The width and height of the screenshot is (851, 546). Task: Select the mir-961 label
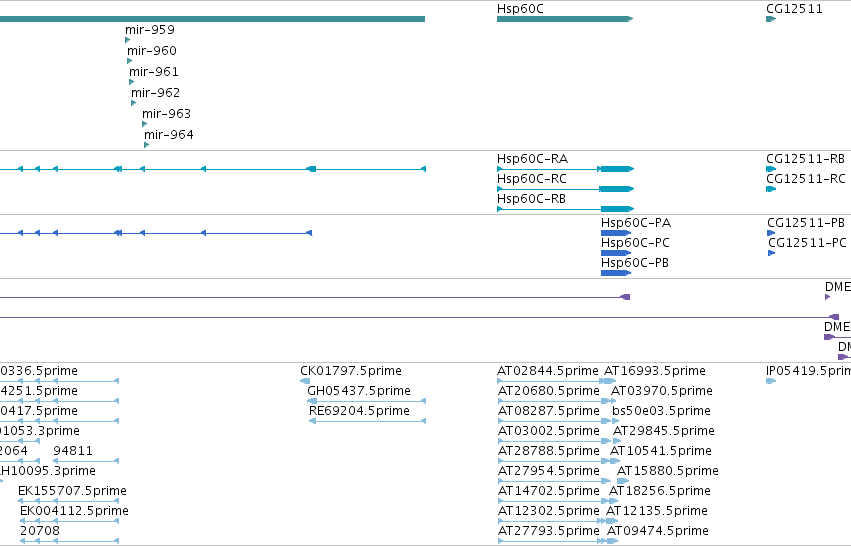click(x=154, y=72)
